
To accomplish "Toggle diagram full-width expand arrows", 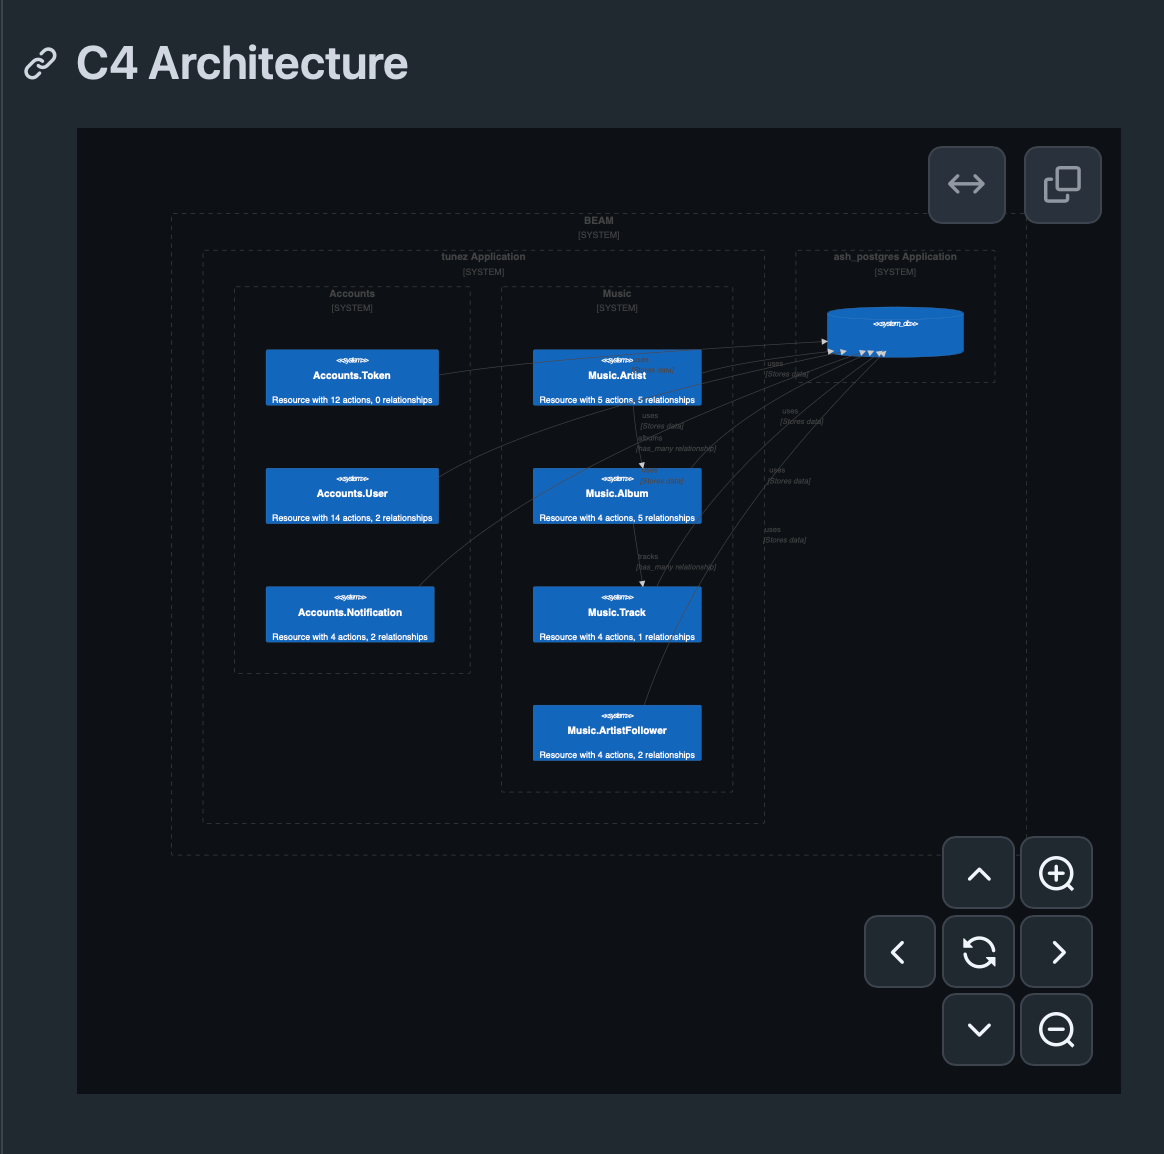I will [x=966, y=185].
